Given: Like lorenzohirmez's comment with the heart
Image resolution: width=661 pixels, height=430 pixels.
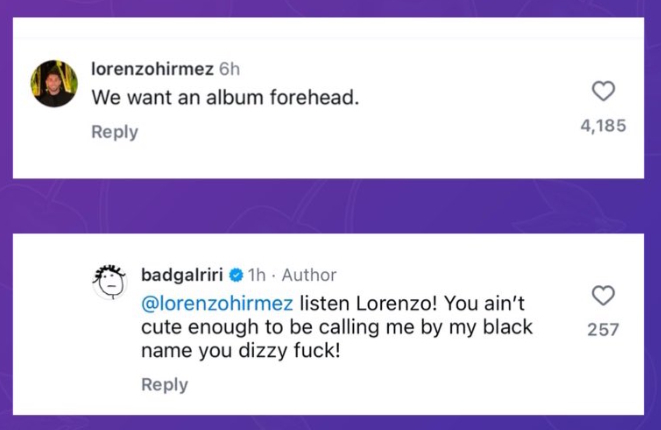Looking at the screenshot, I should pyautogui.click(x=603, y=92).
